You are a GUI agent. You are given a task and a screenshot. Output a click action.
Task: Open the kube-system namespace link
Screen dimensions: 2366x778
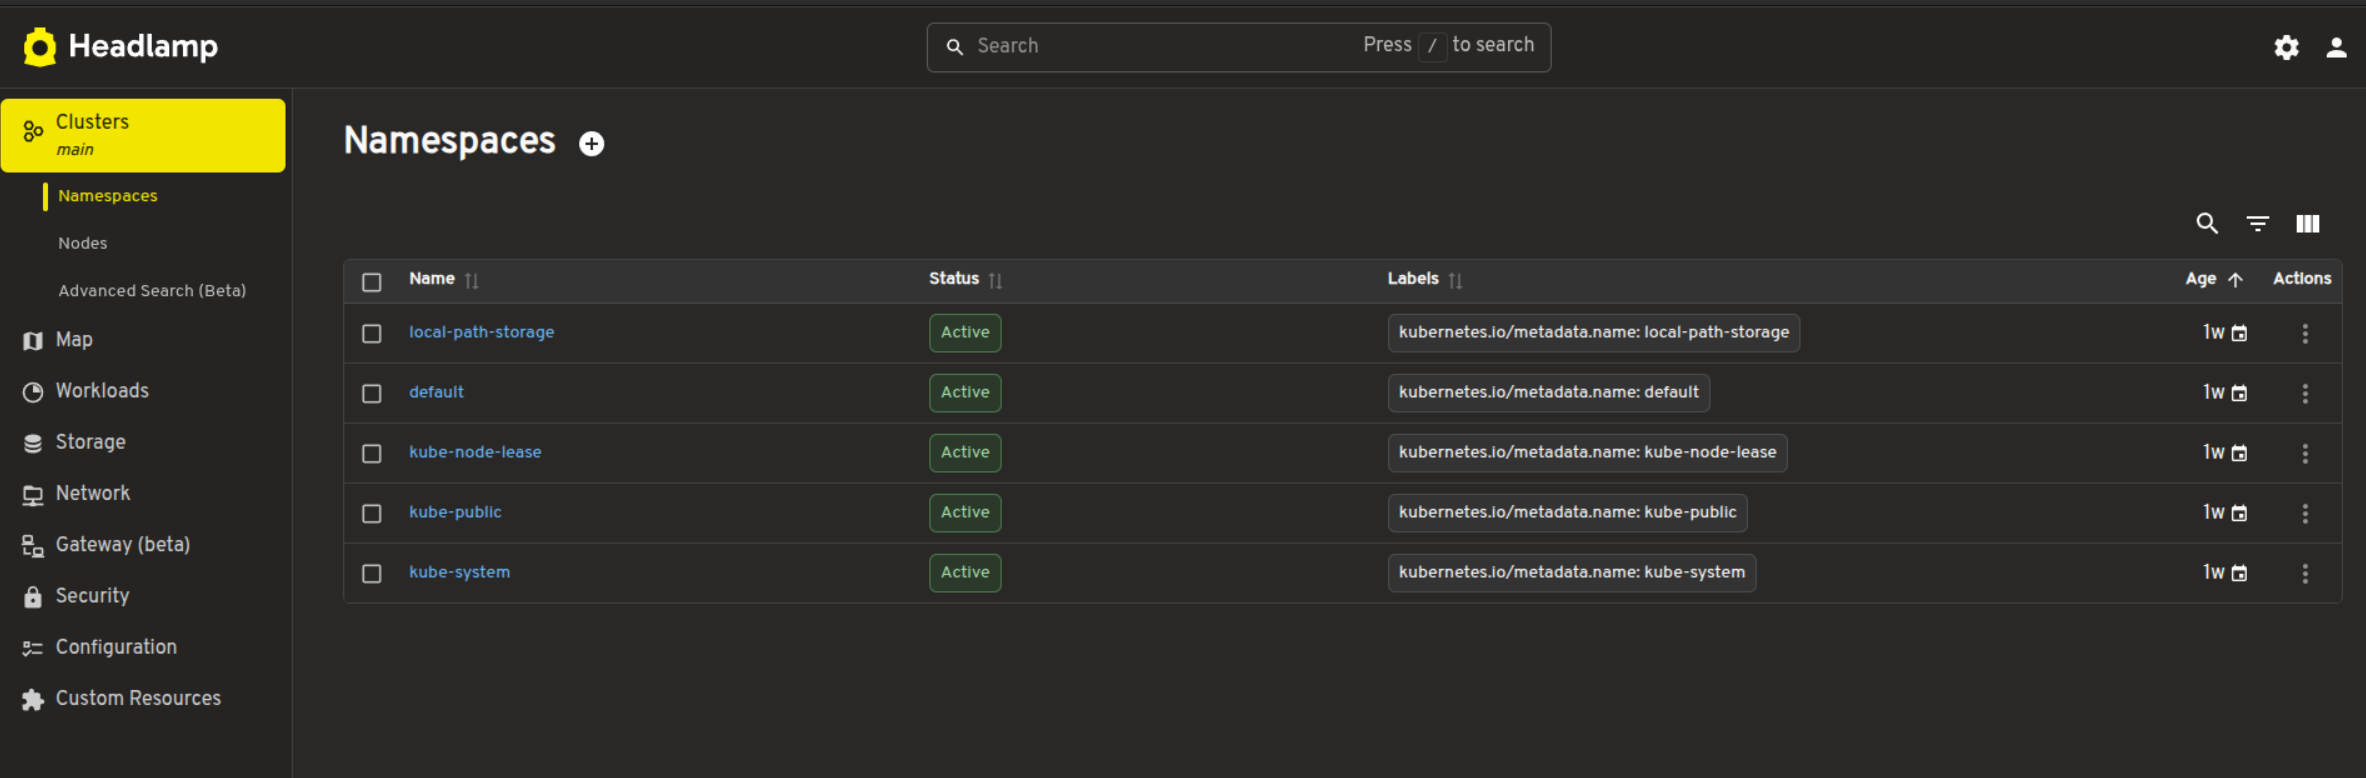click(x=459, y=572)
